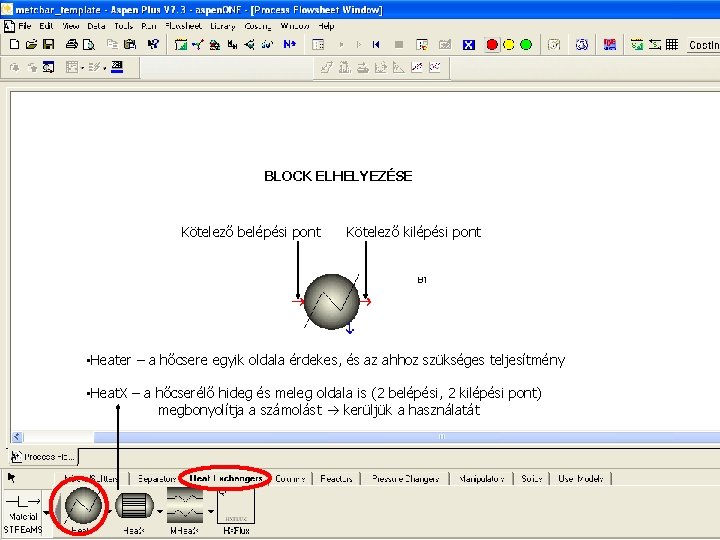Image resolution: width=720 pixels, height=540 pixels.
Task: Click the multicolor grid icon in the top toolbar
Action: coord(609,45)
